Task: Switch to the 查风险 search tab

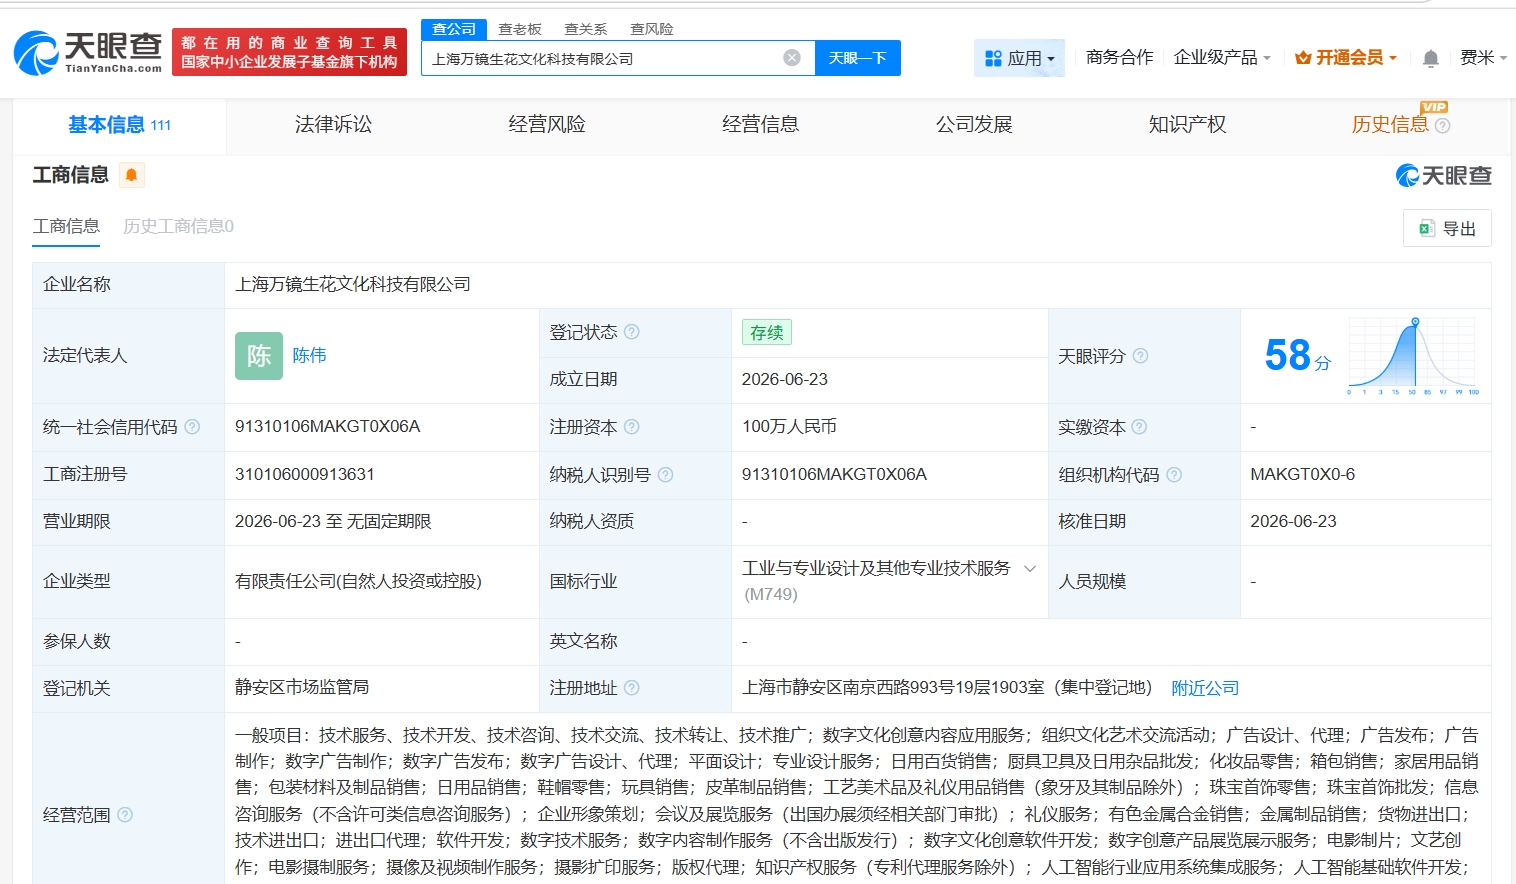Action: click(652, 29)
